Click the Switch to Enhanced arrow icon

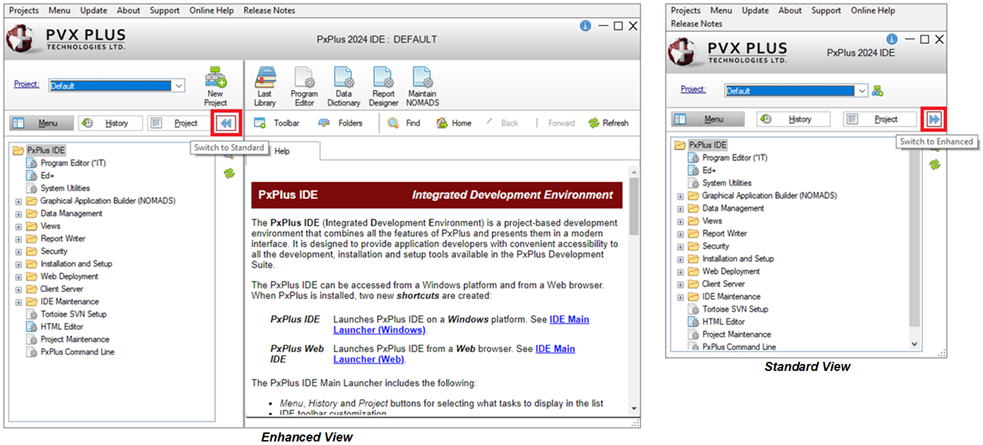pyautogui.click(x=934, y=119)
